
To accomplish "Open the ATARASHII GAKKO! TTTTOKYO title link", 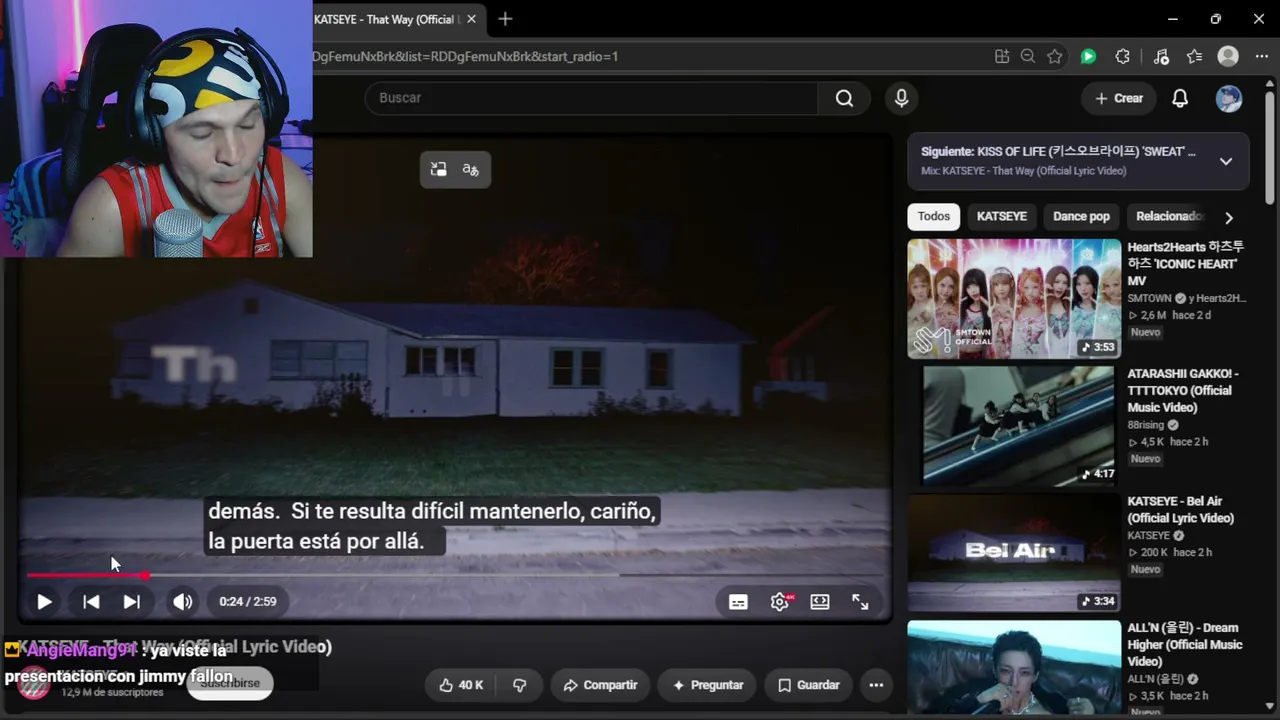I will tap(1184, 391).
